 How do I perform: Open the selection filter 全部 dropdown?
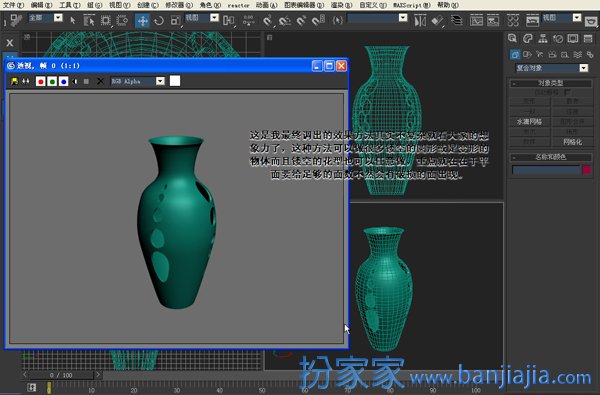(x=58, y=18)
